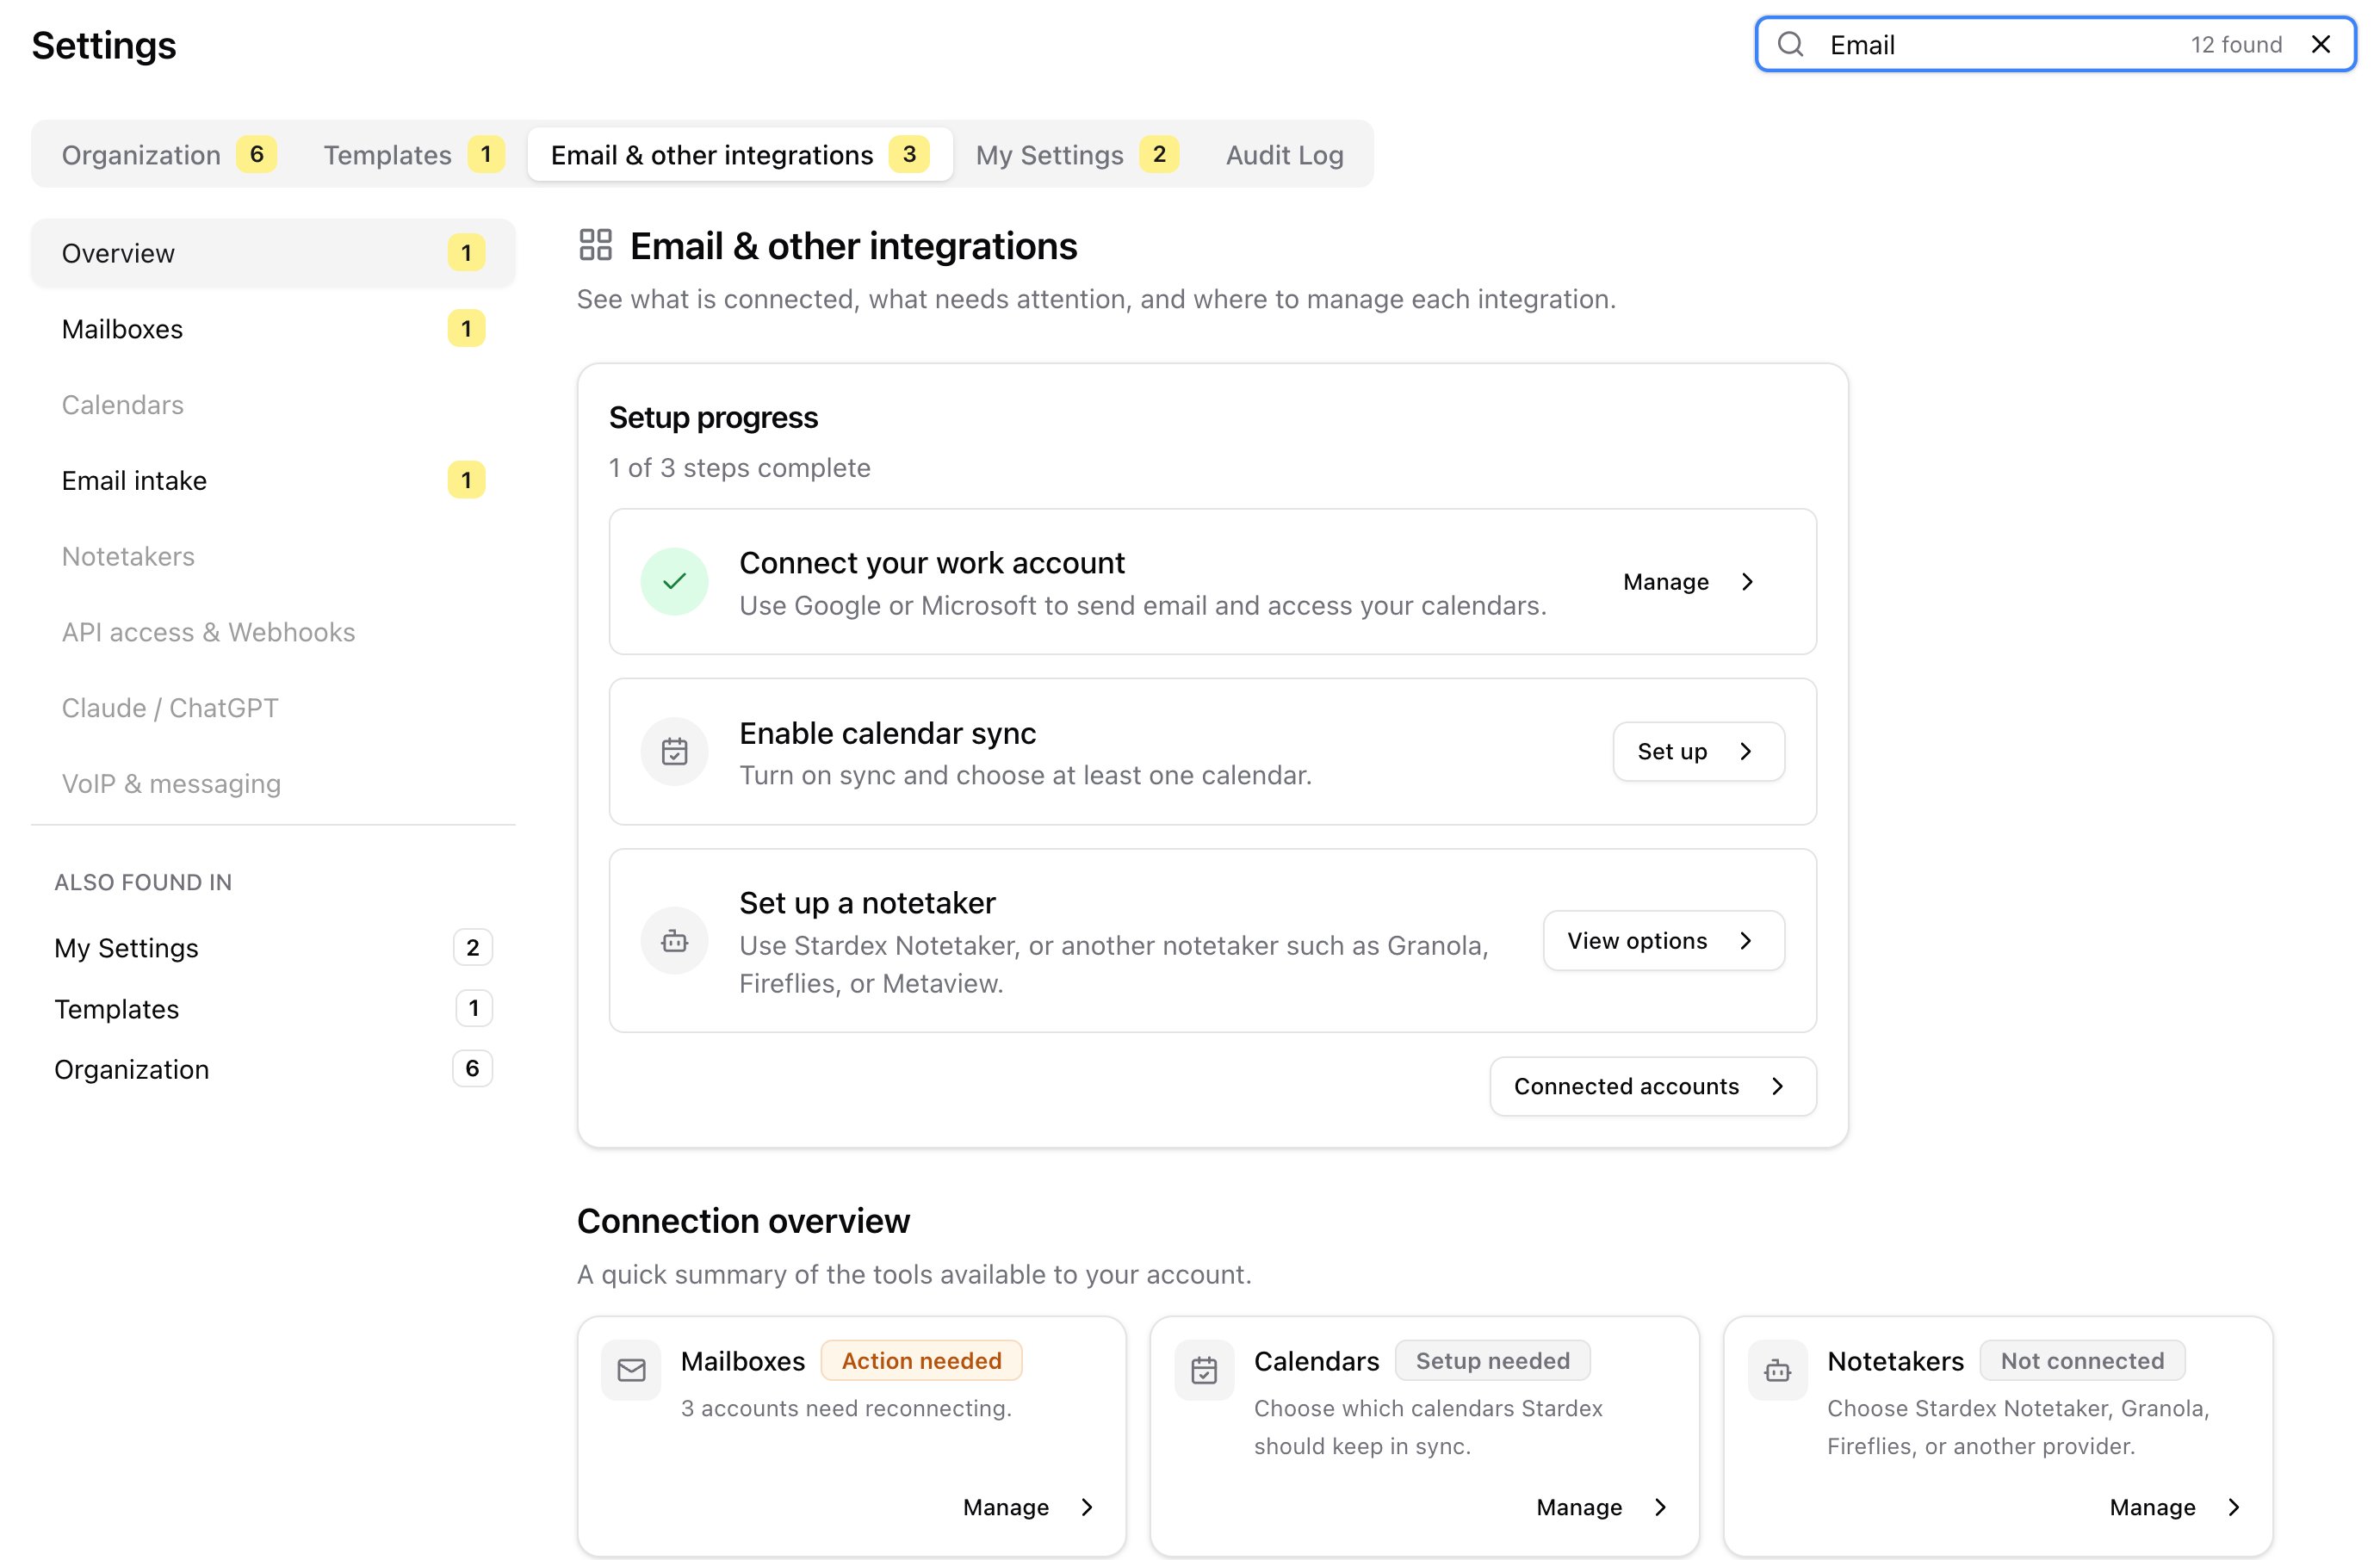The height and width of the screenshot is (1560, 2380).
Task: Open the Organization tab
Action: [x=168, y=155]
